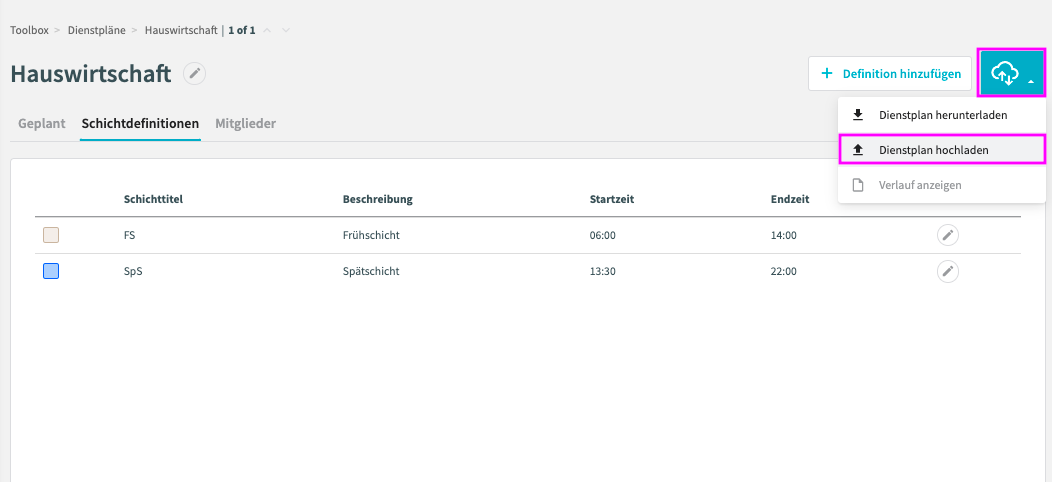Click the upload icon beside Dienstplan hochladen
1052x482 pixels.
pos(857,150)
